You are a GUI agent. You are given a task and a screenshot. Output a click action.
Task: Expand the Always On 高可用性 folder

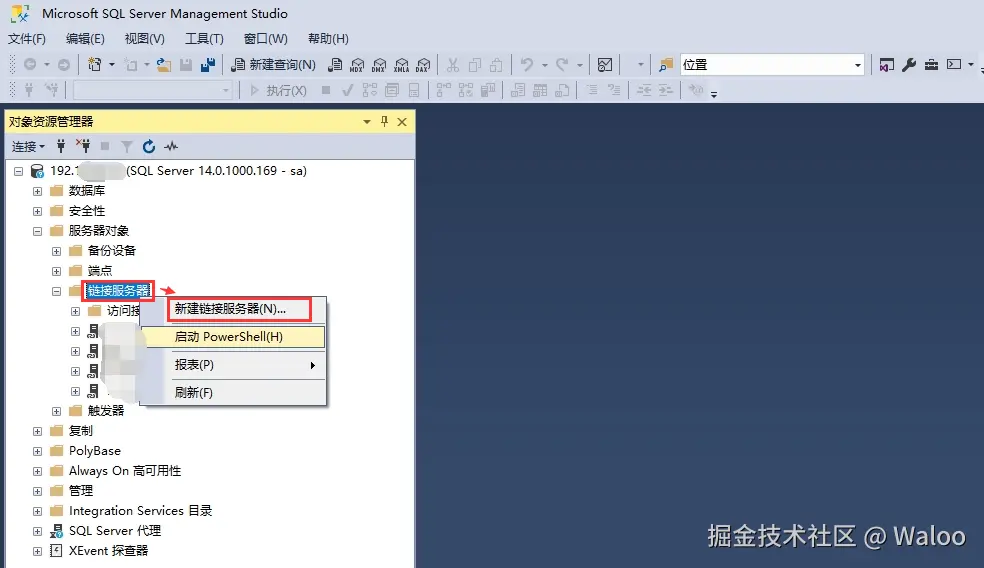pos(37,471)
